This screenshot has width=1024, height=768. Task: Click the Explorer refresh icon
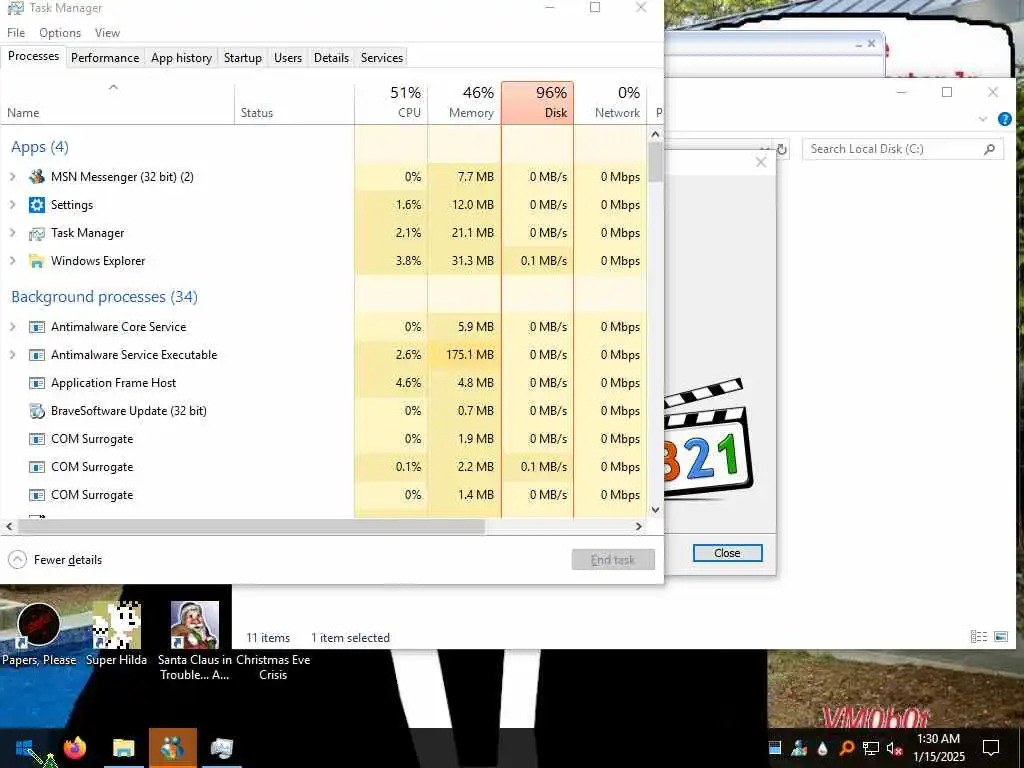[782, 150]
